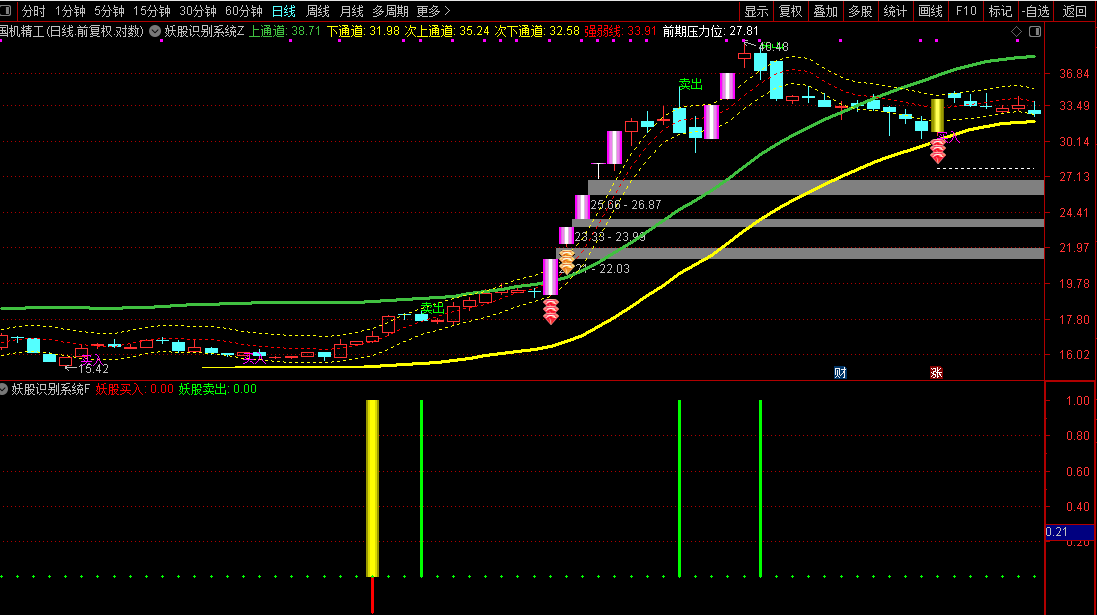Click the red arrow stack under the yellow candle

coord(938,151)
